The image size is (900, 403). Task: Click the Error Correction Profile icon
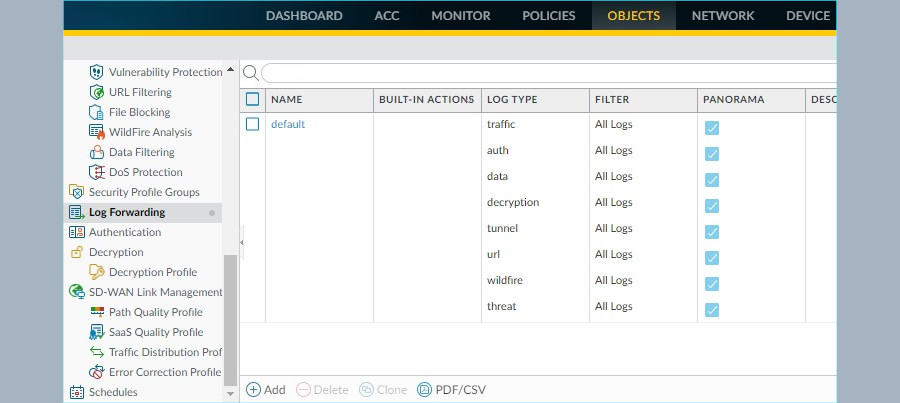96,372
